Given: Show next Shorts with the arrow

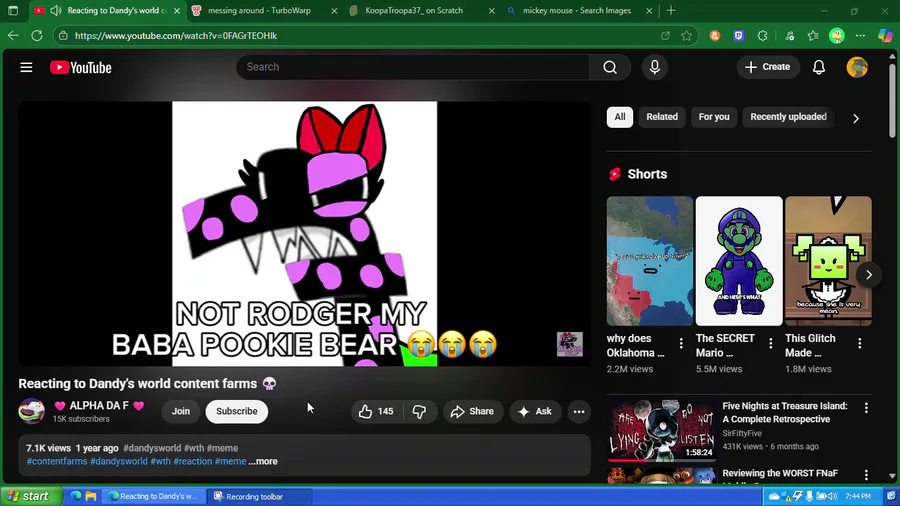Looking at the screenshot, I should (x=868, y=275).
